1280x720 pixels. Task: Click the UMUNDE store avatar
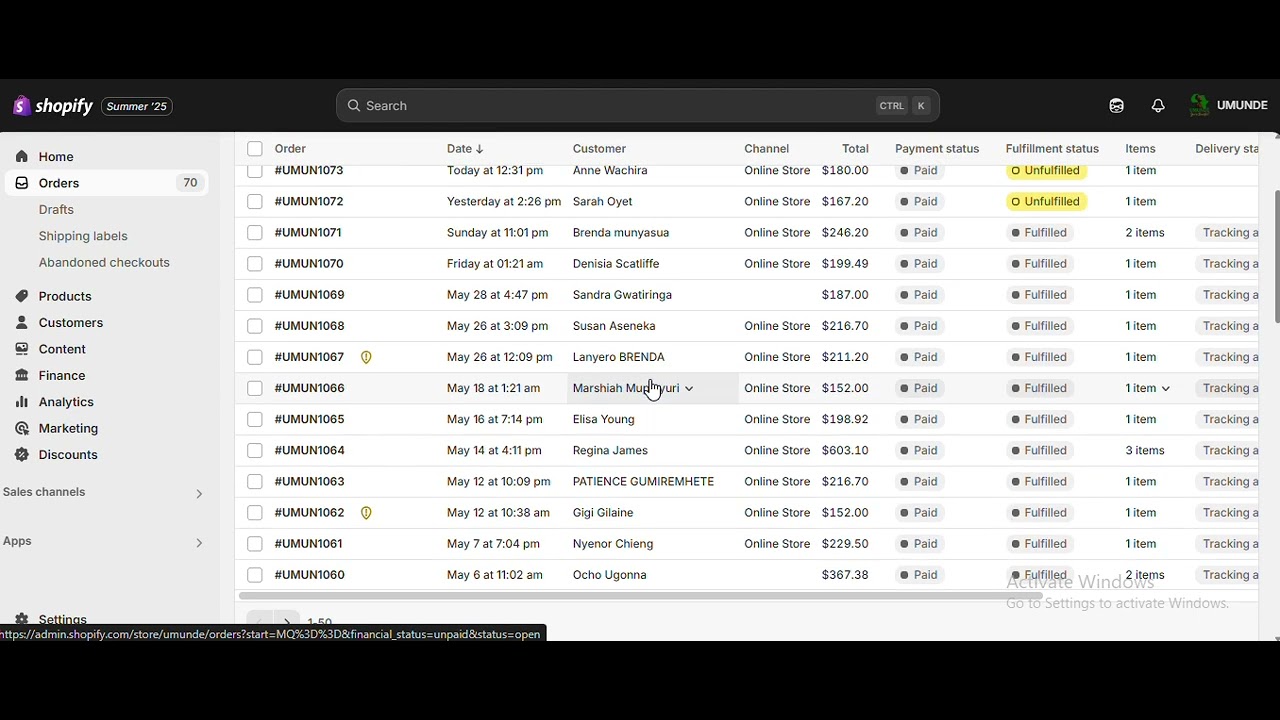(1199, 105)
